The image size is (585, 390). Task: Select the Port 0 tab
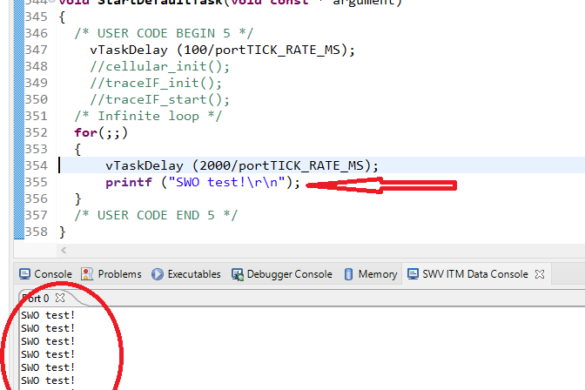click(35, 298)
